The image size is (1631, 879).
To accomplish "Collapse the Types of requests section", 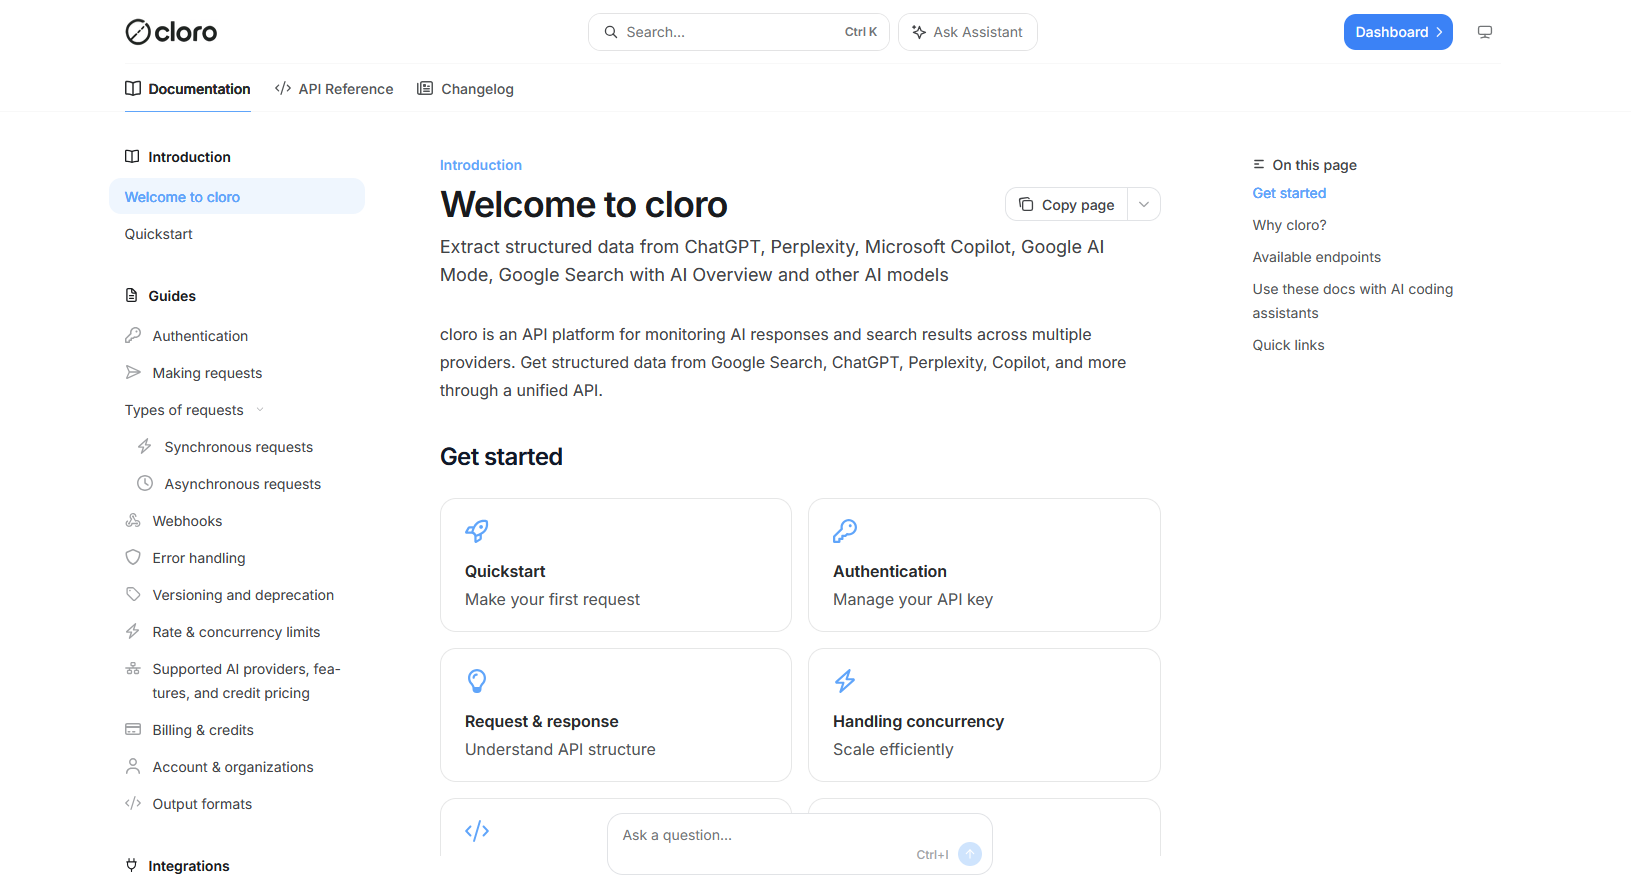I will (x=195, y=410).
